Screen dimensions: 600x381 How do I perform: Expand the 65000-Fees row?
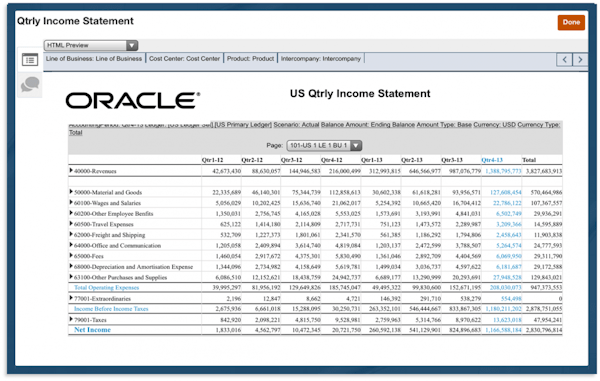click(x=71, y=255)
